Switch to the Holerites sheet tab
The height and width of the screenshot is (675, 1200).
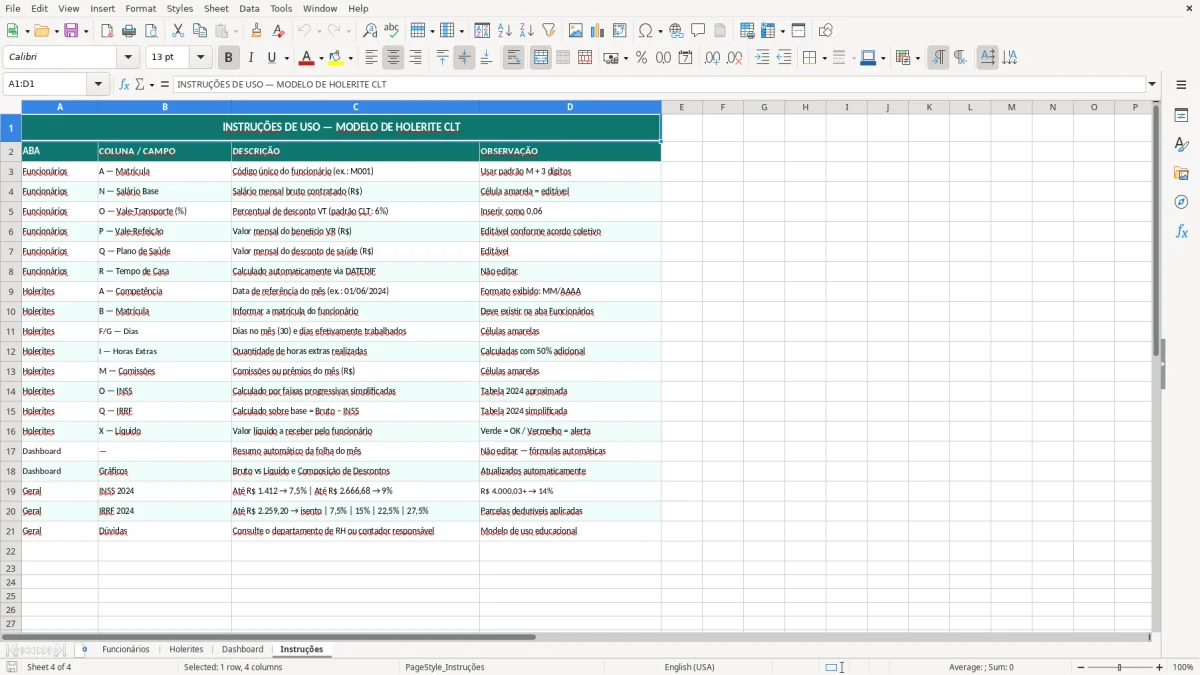186,648
